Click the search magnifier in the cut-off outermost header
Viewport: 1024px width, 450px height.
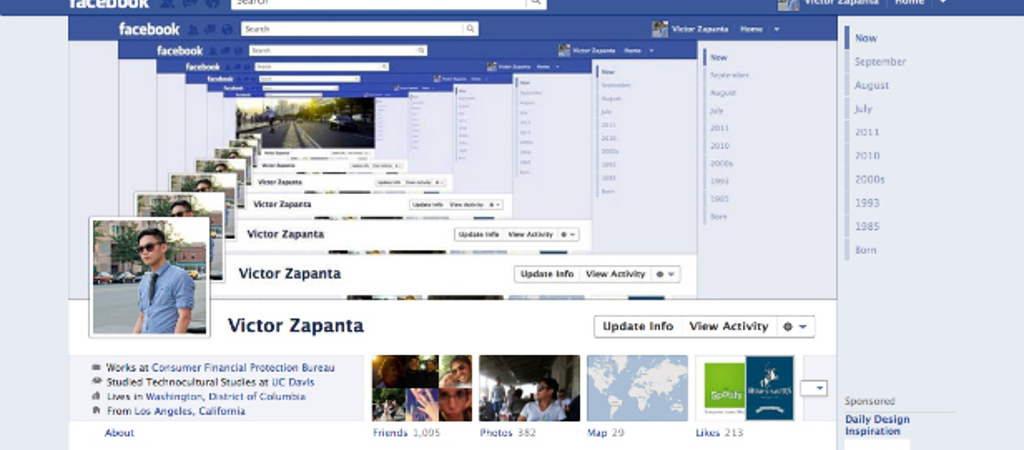click(536, 3)
